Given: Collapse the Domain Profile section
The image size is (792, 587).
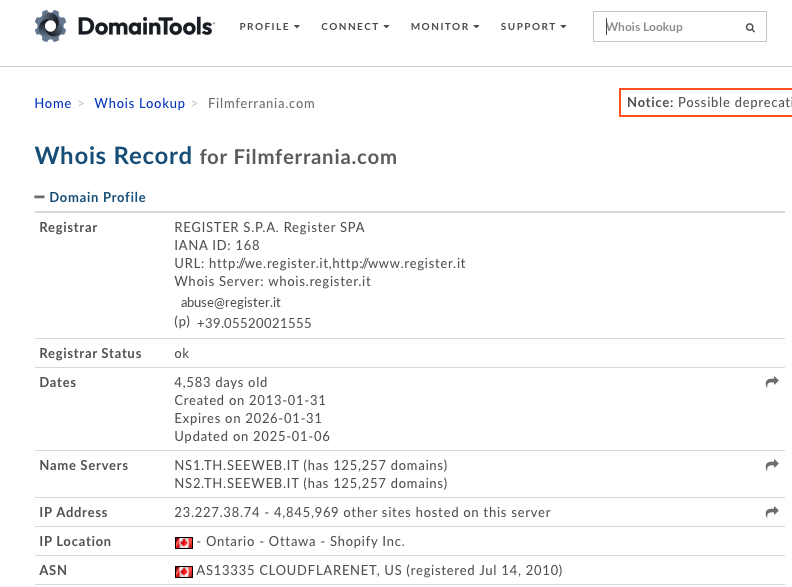Looking at the screenshot, I should click(90, 197).
